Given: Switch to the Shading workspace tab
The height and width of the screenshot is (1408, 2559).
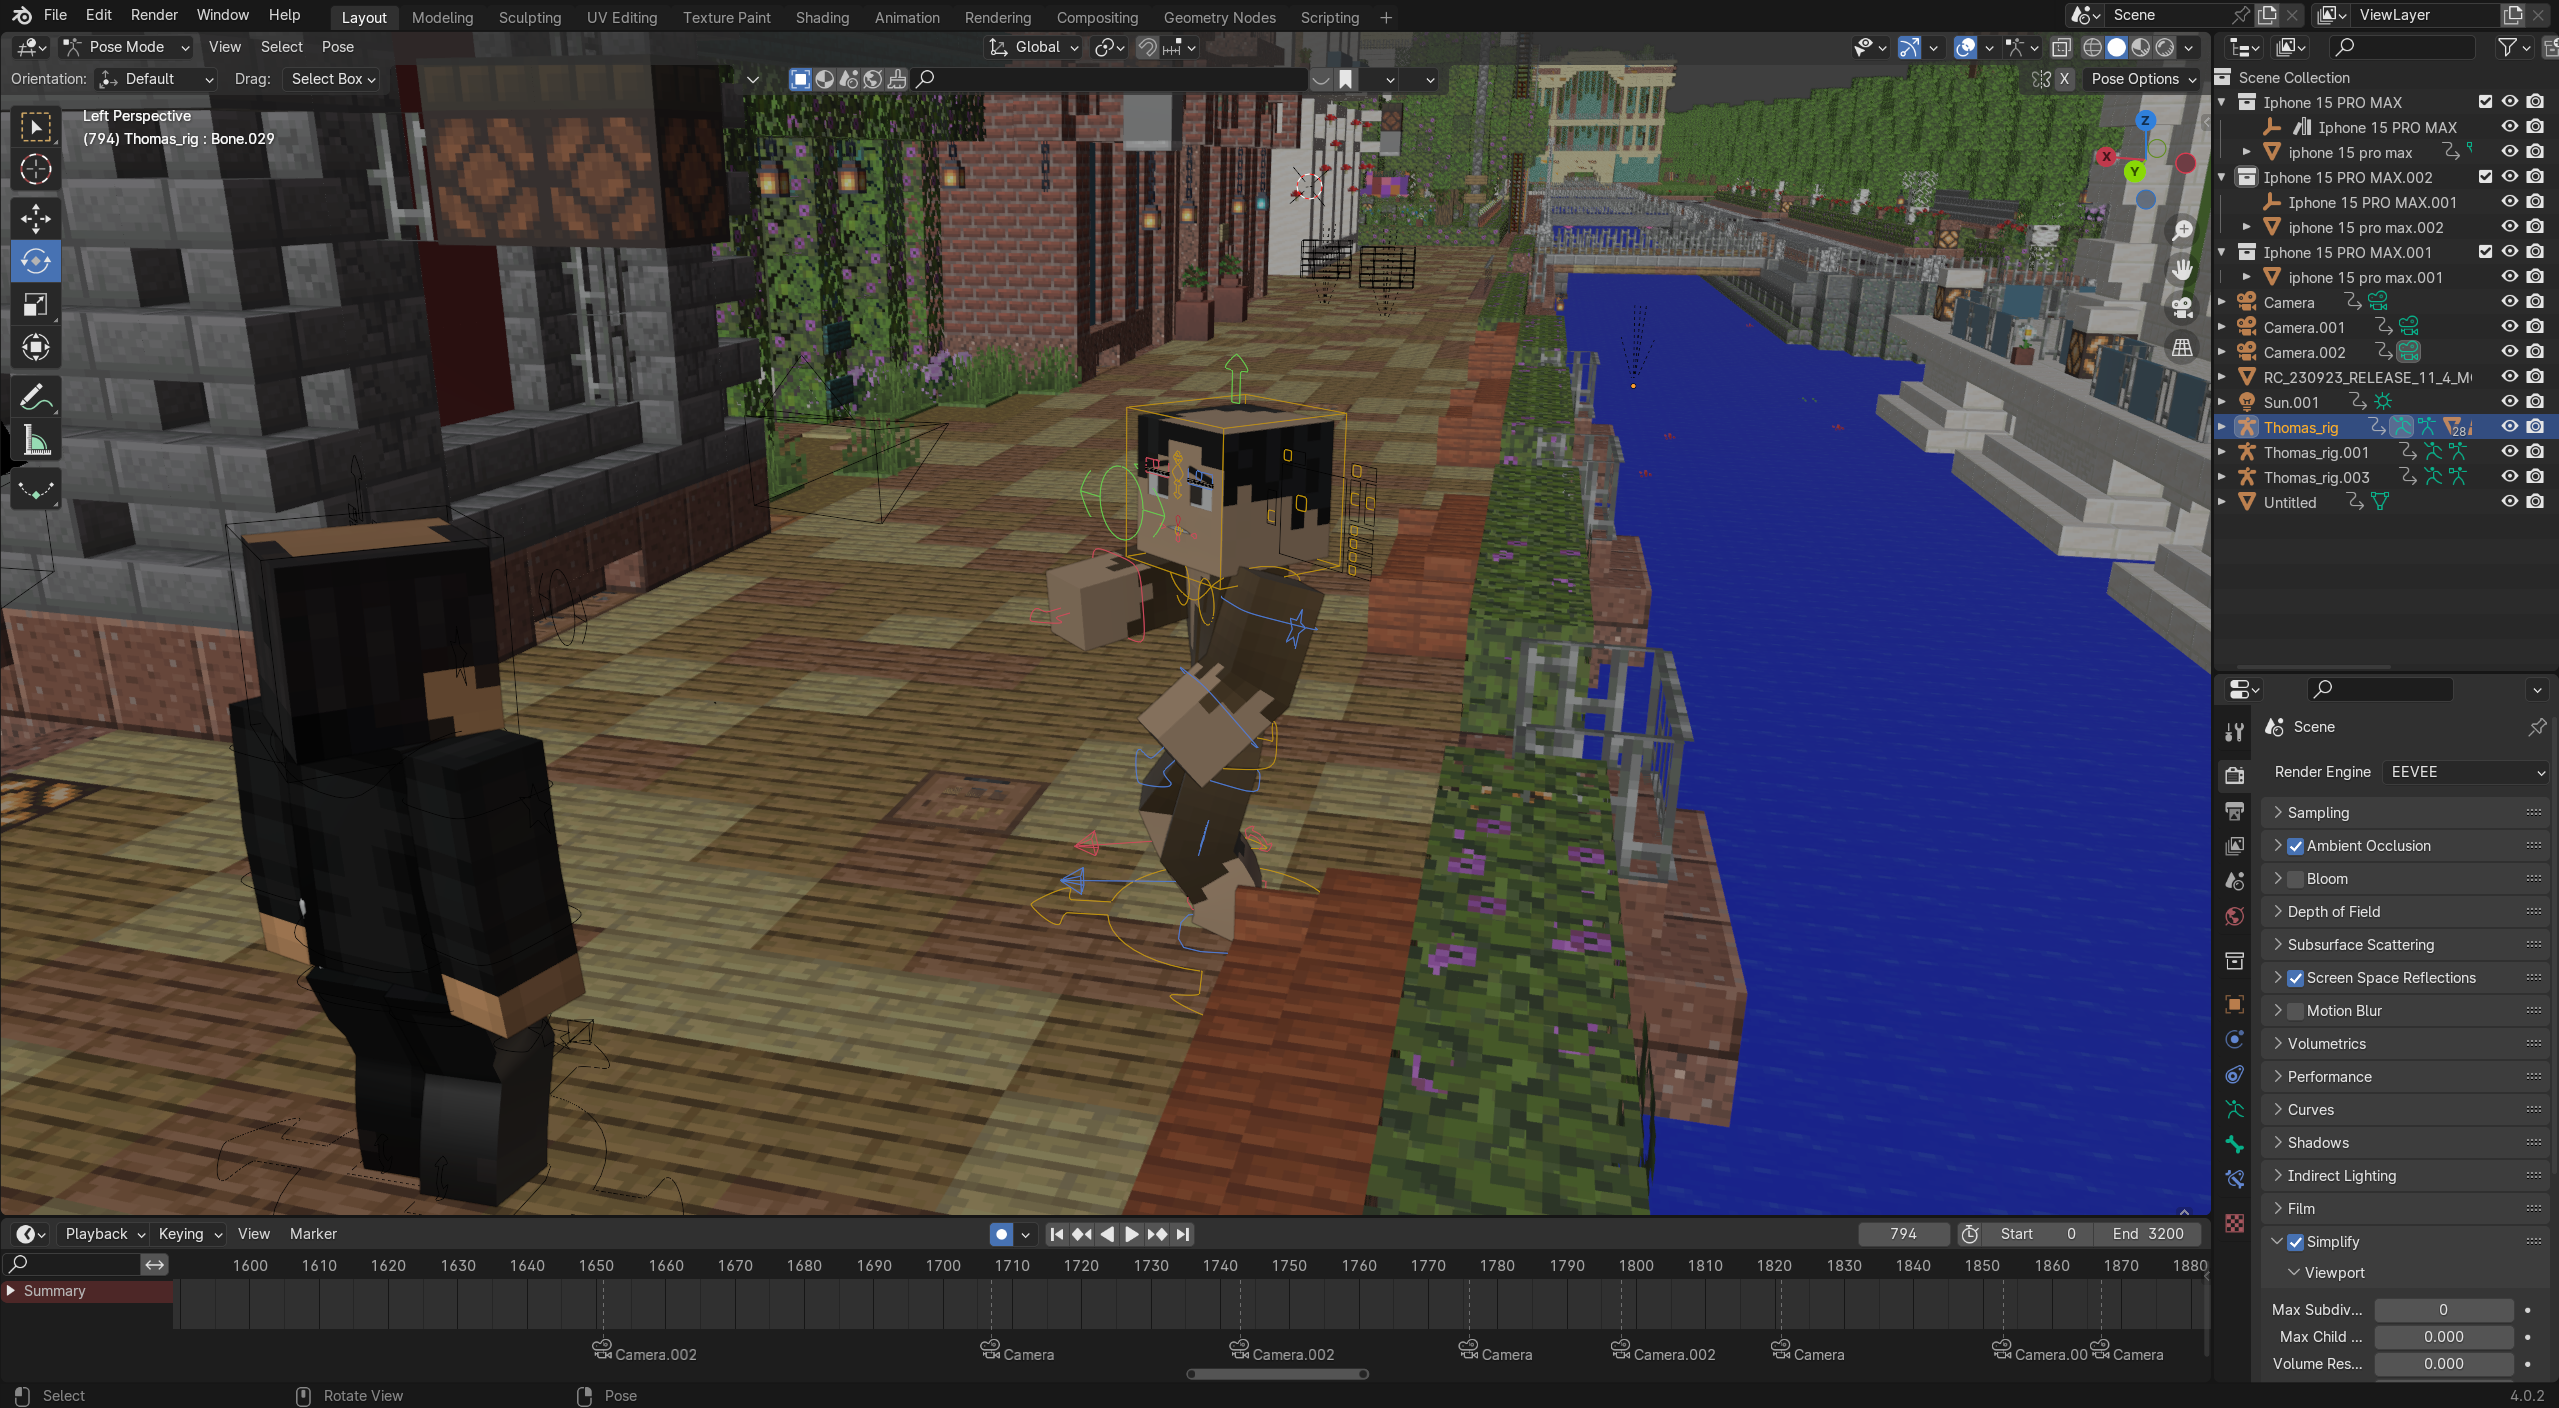Looking at the screenshot, I should click(822, 17).
